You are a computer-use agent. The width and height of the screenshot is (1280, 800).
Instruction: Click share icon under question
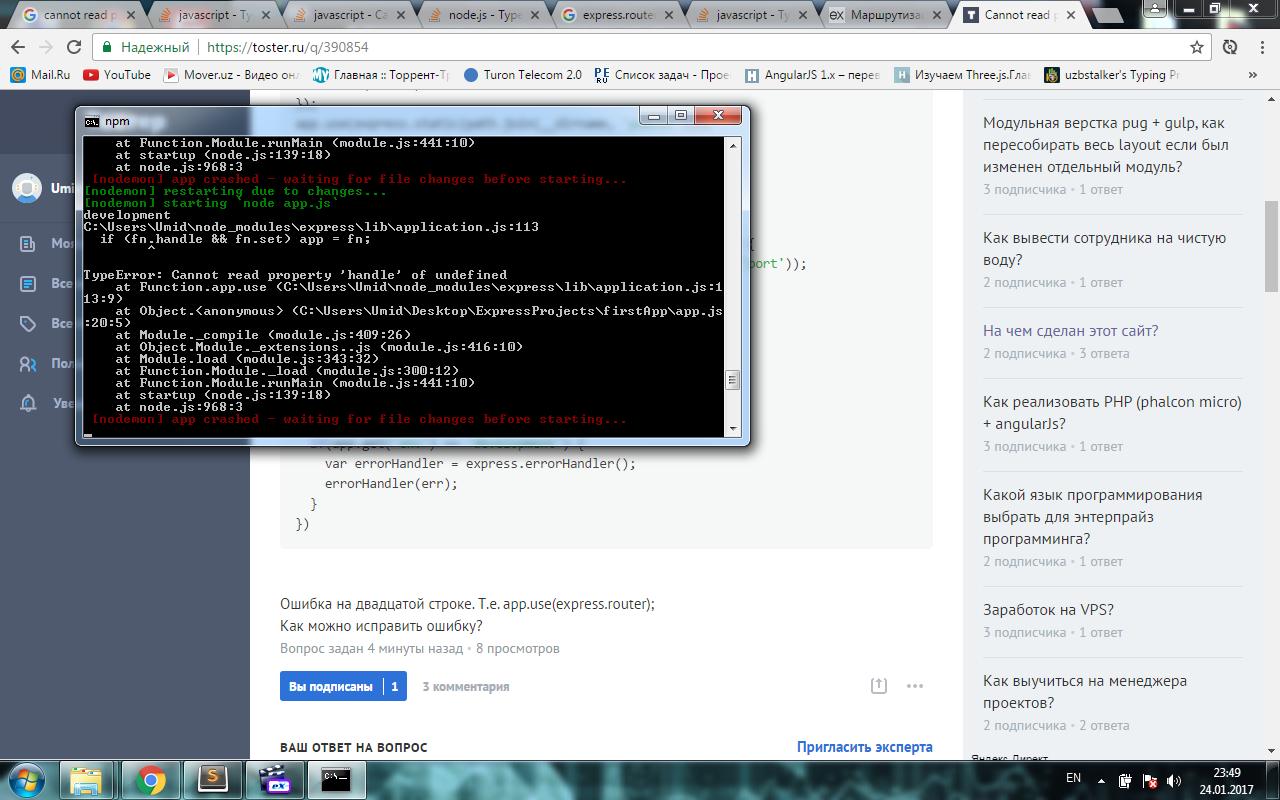(878, 686)
